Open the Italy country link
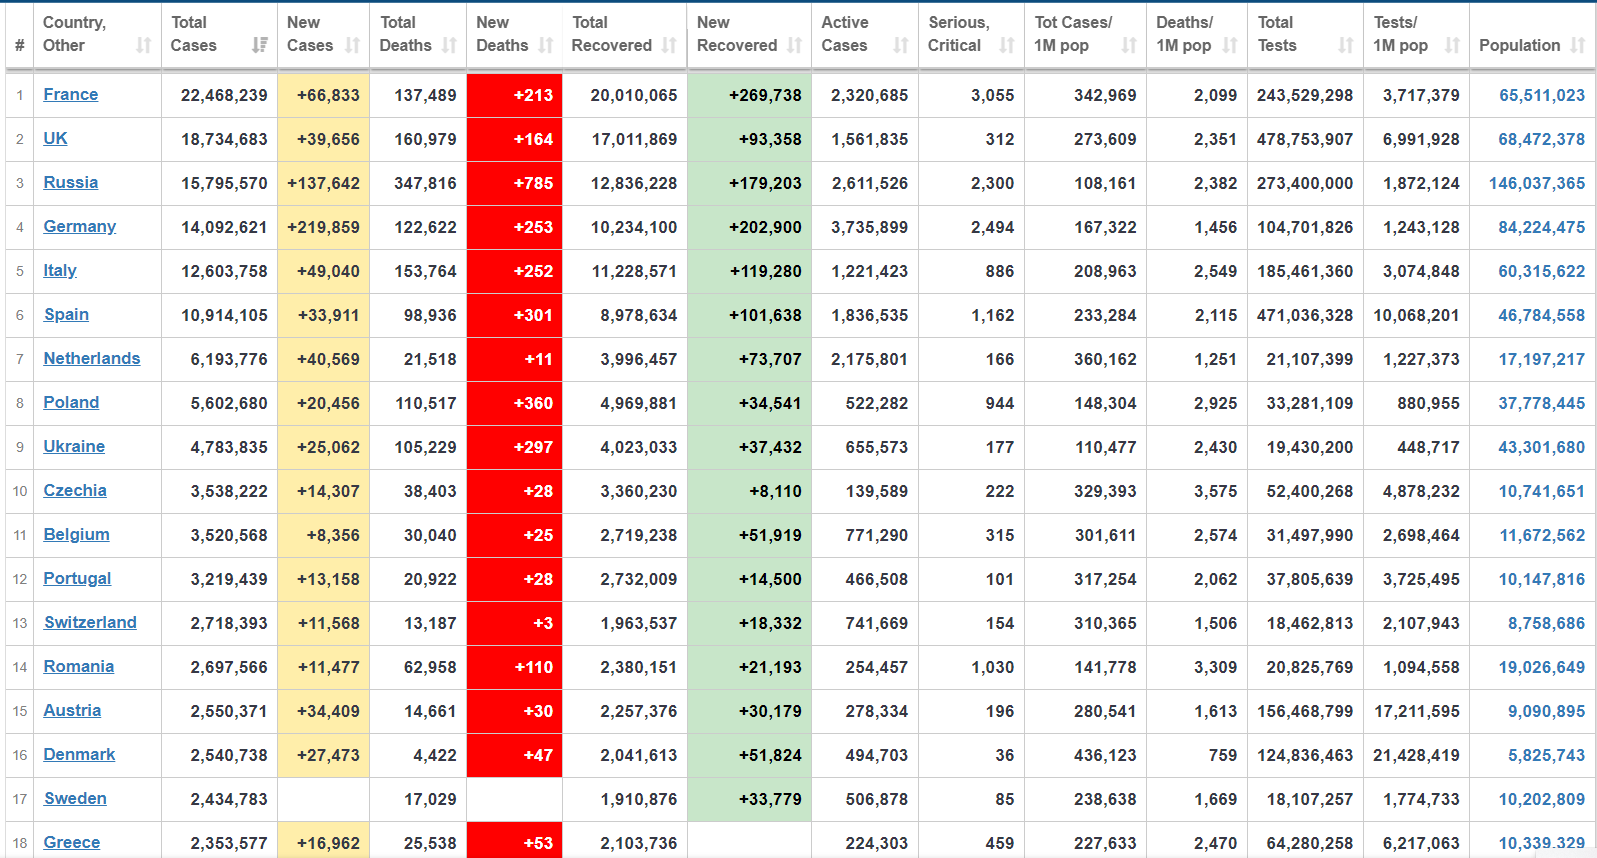 (x=60, y=270)
